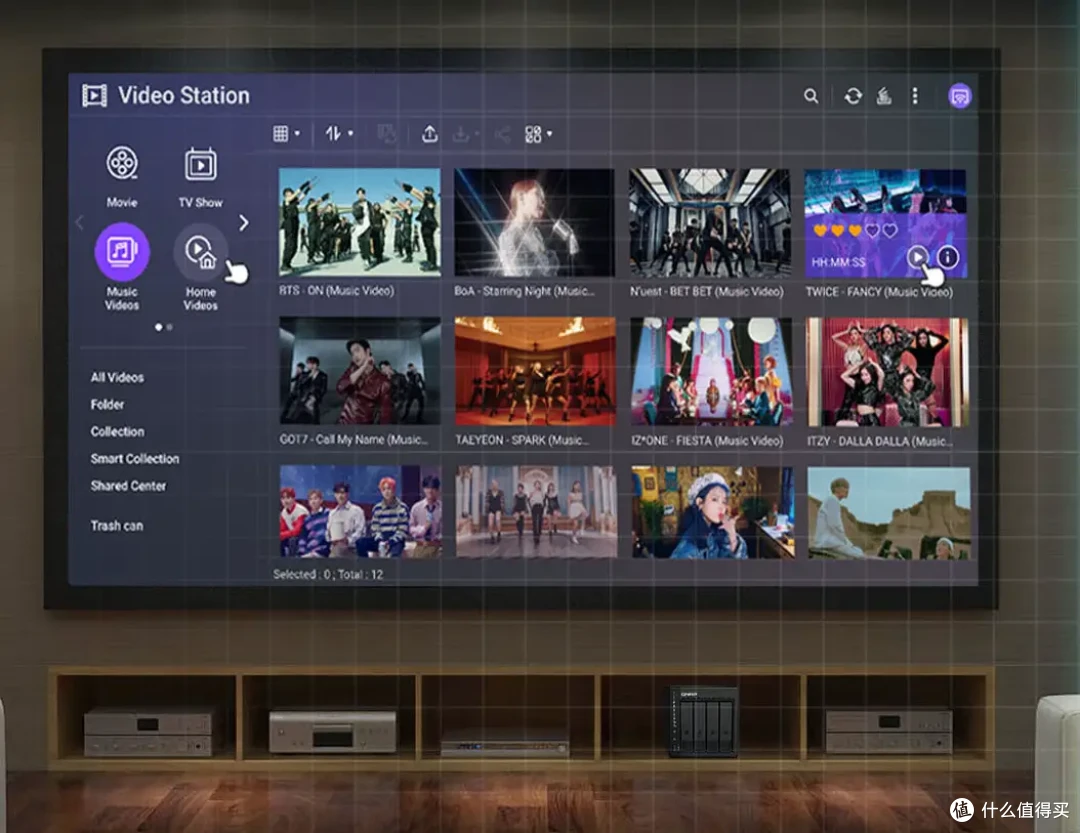
Task: Open the grid view mode dropdown
Action: click(x=287, y=134)
